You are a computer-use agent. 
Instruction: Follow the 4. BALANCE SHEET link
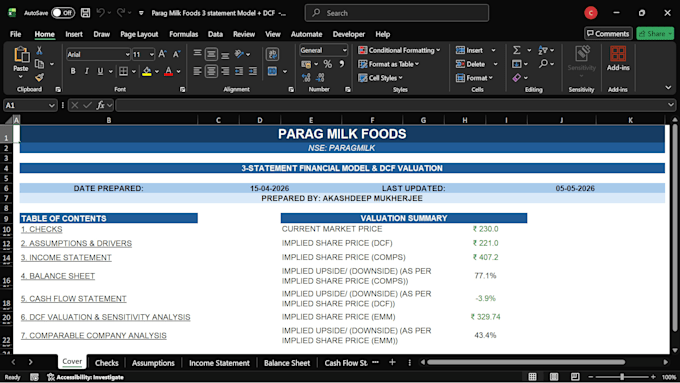58,276
